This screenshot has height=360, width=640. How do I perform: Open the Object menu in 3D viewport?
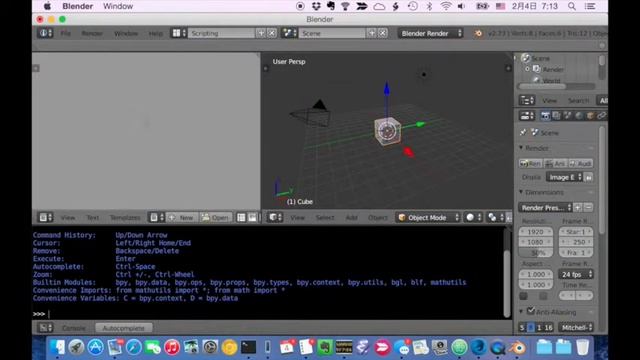(378, 218)
